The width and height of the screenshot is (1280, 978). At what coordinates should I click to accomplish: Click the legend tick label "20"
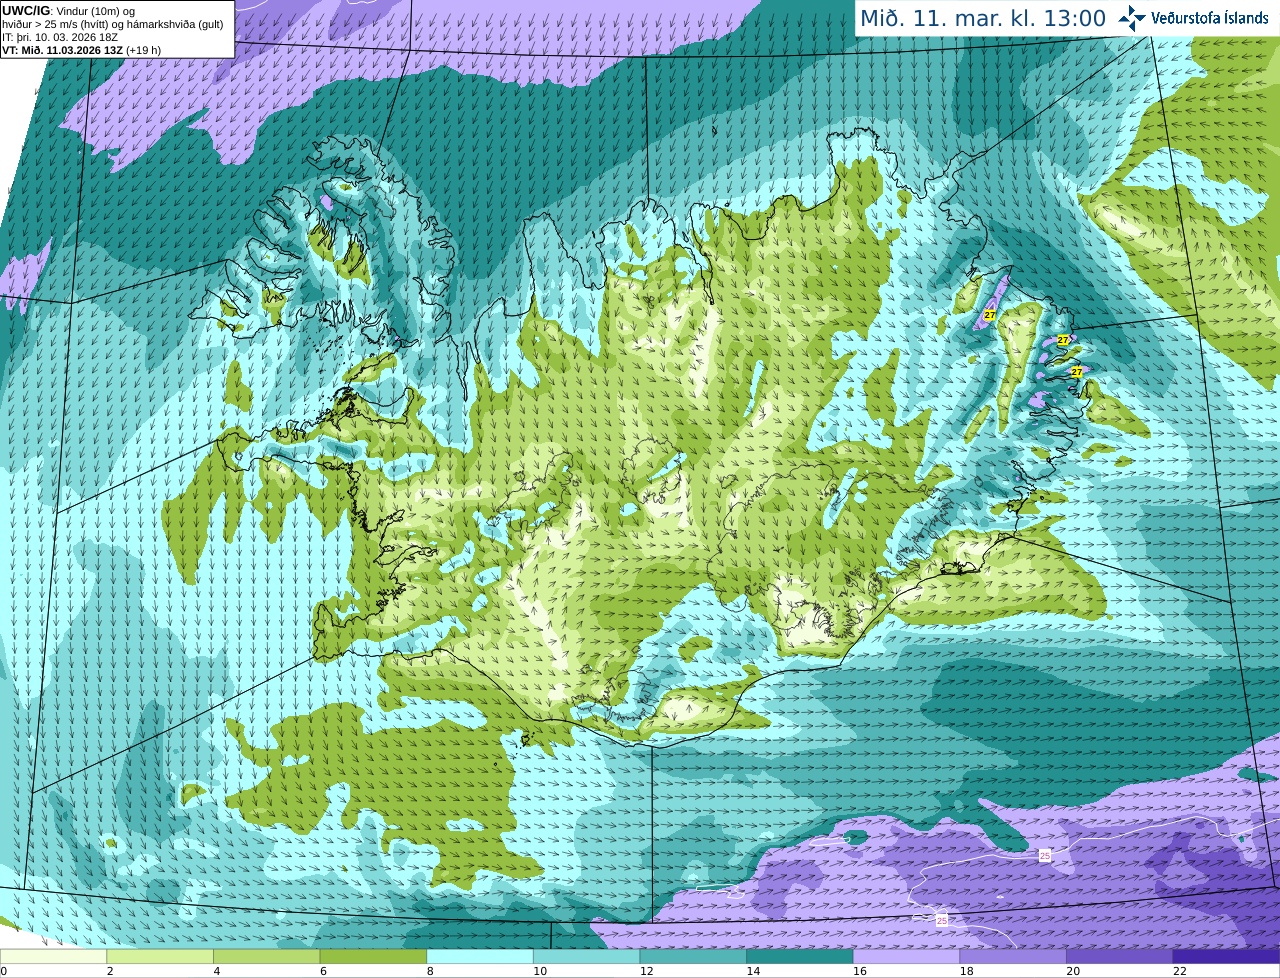[1073, 971]
